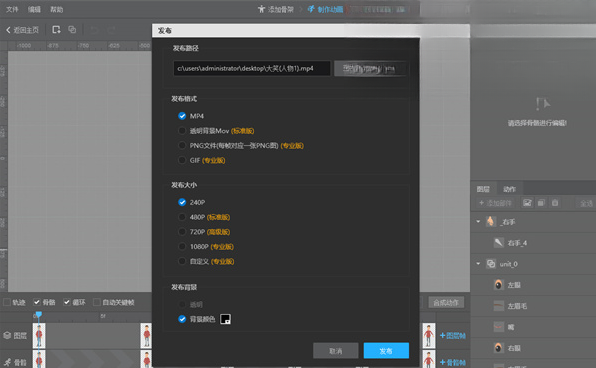Click the 骨骼 track running figure icon
This screenshot has width=596, height=368.
[x=7, y=362]
